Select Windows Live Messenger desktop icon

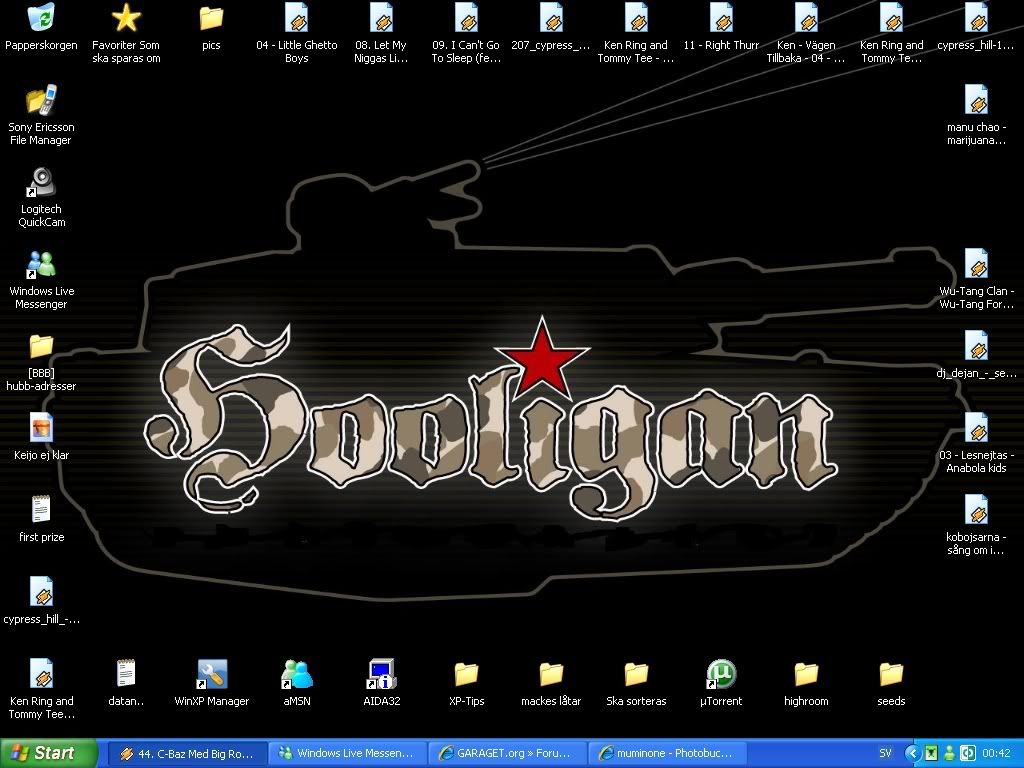[41, 264]
